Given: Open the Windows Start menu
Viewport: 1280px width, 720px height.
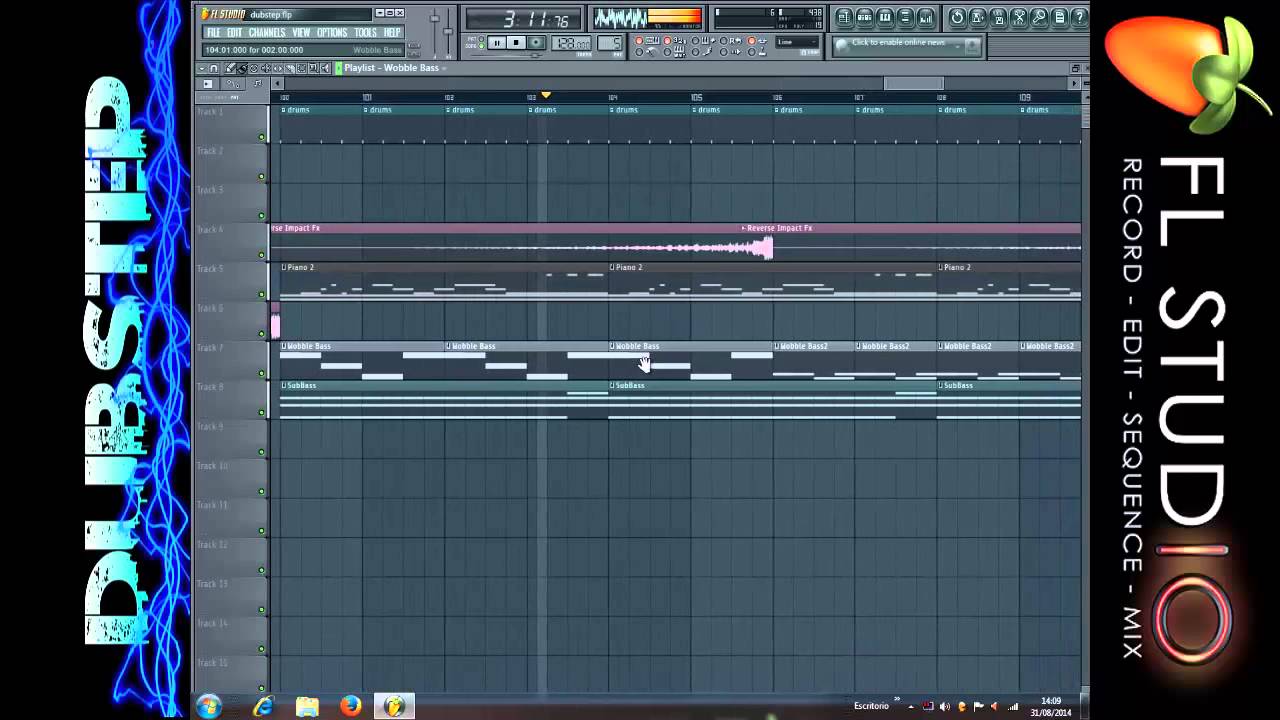Looking at the screenshot, I should [208, 706].
